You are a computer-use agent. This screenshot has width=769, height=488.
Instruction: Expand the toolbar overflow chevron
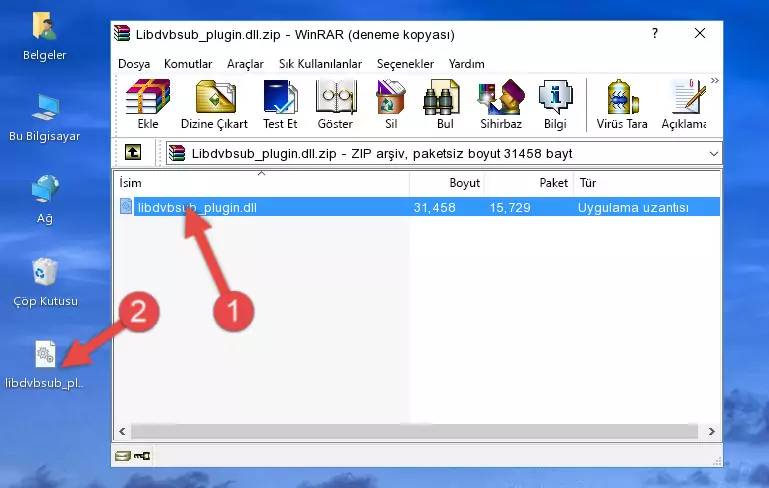pos(715,80)
